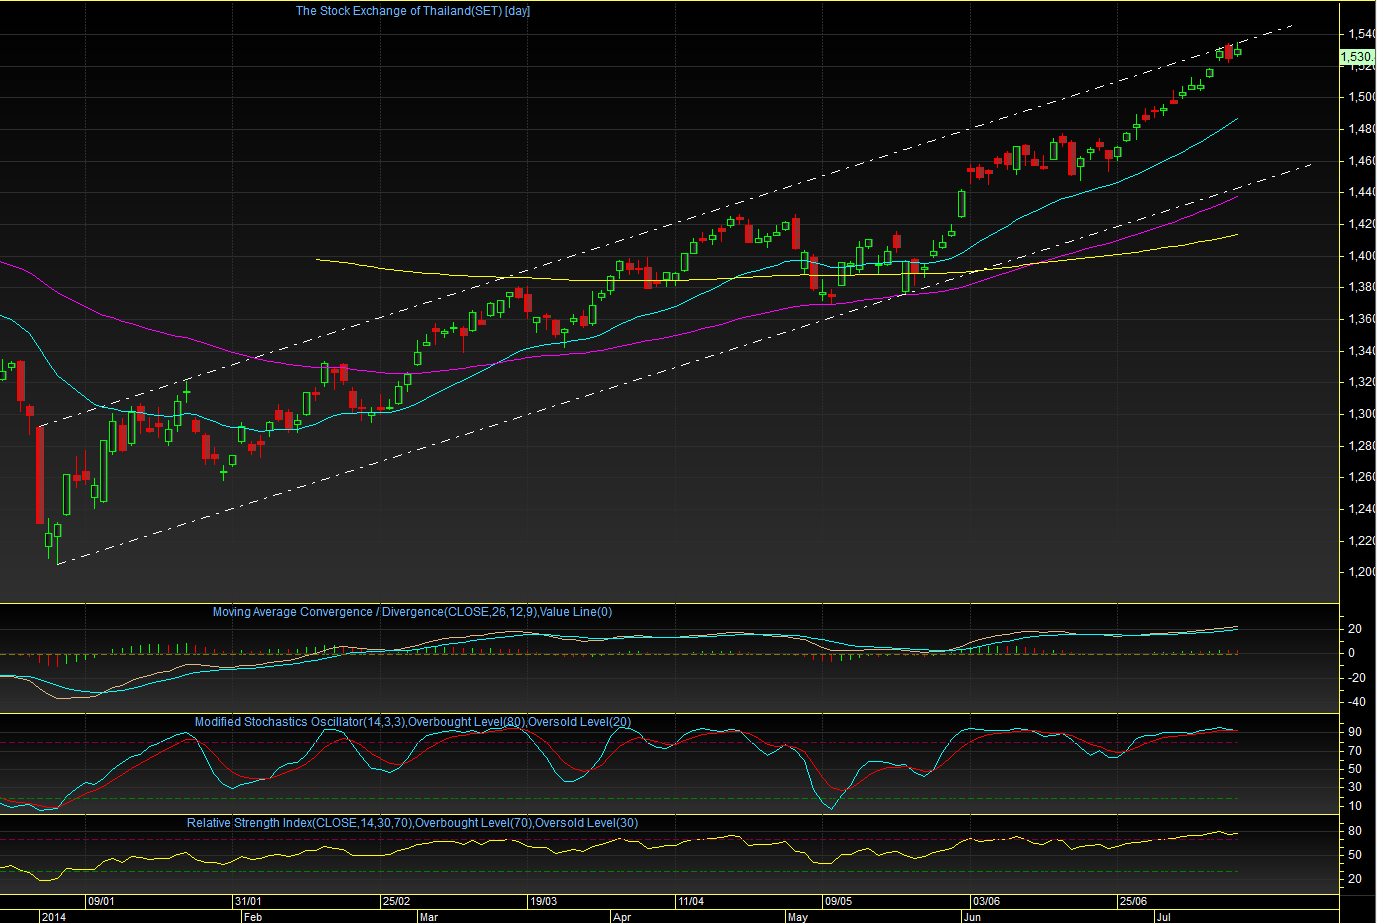This screenshot has height=923, width=1377.
Task: Select the Relative Strength Index indicator title
Action: 412,823
